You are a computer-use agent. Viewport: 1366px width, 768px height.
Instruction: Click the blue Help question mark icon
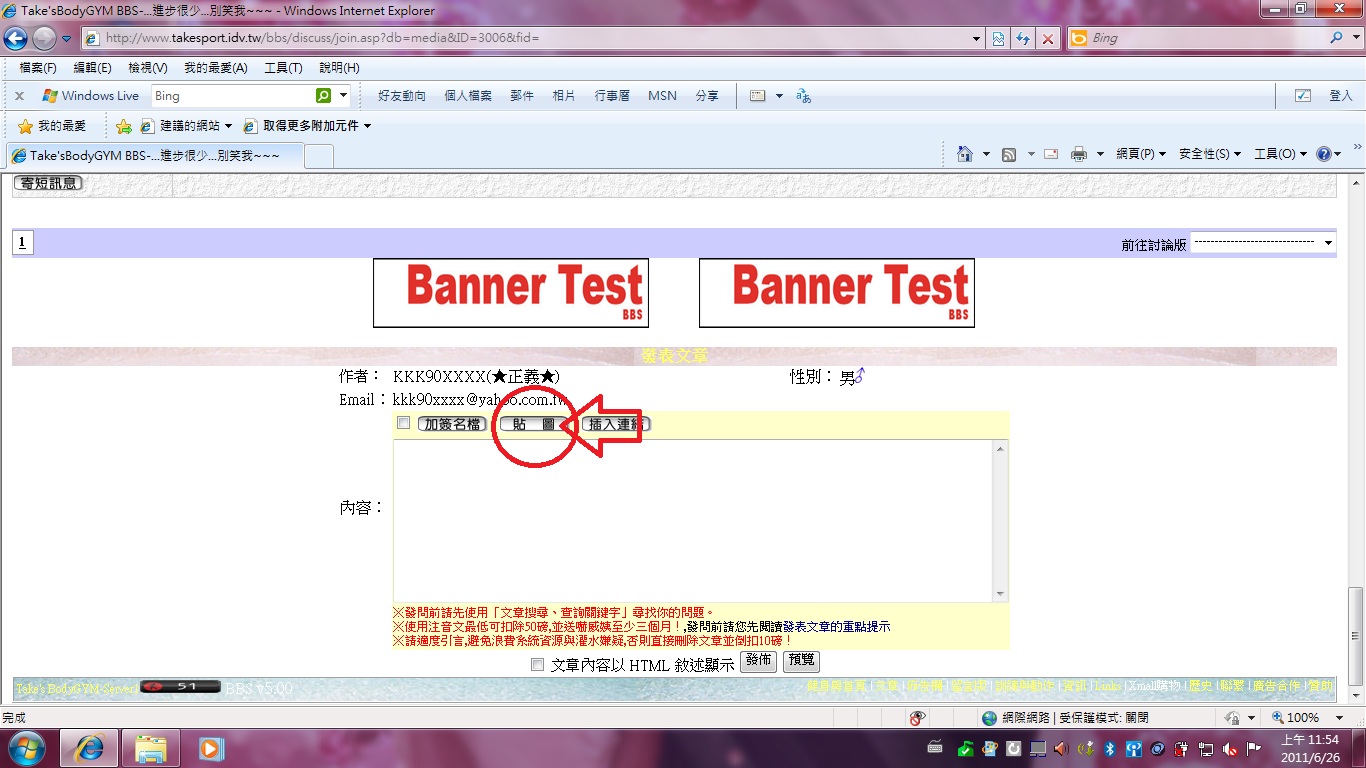(x=1324, y=154)
